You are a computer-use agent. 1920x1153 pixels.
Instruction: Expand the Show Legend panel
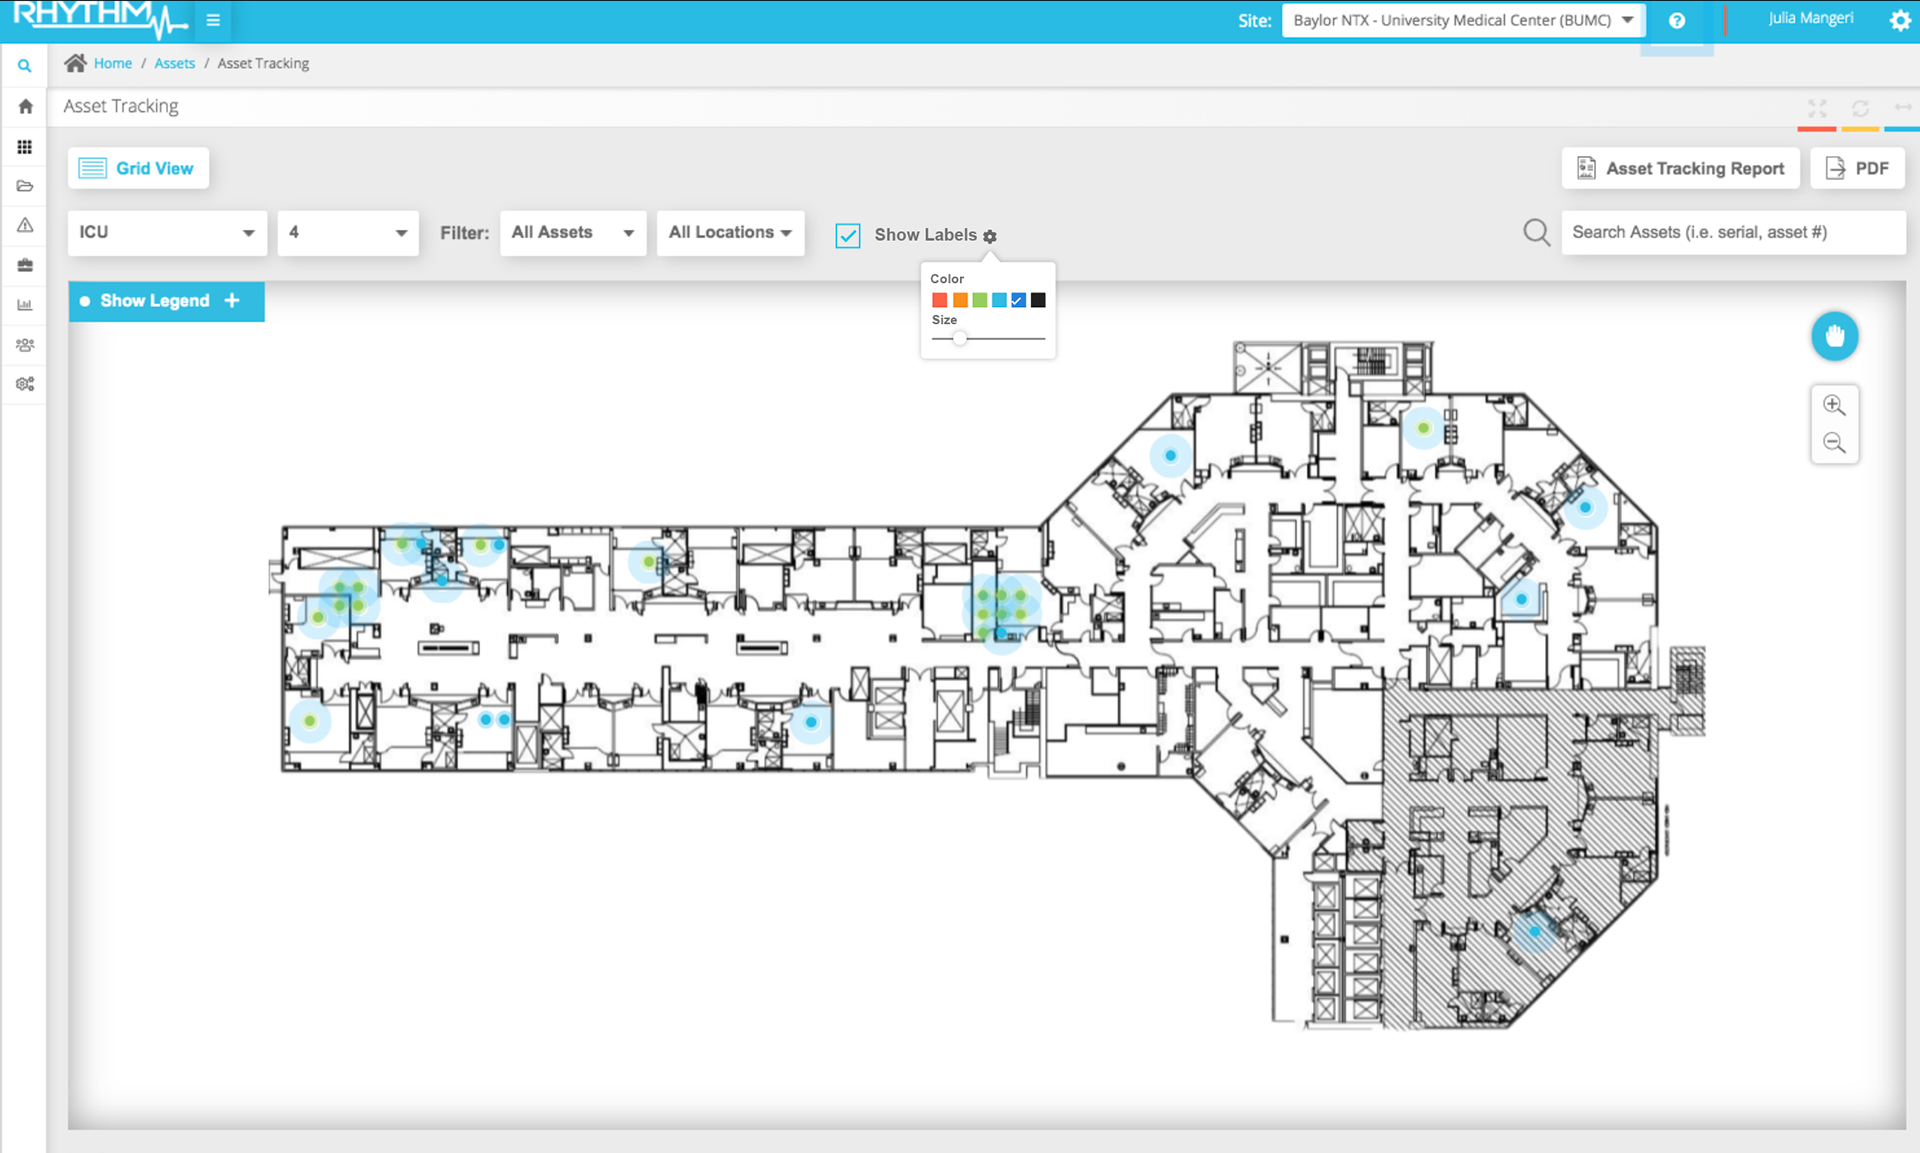(166, 301)
